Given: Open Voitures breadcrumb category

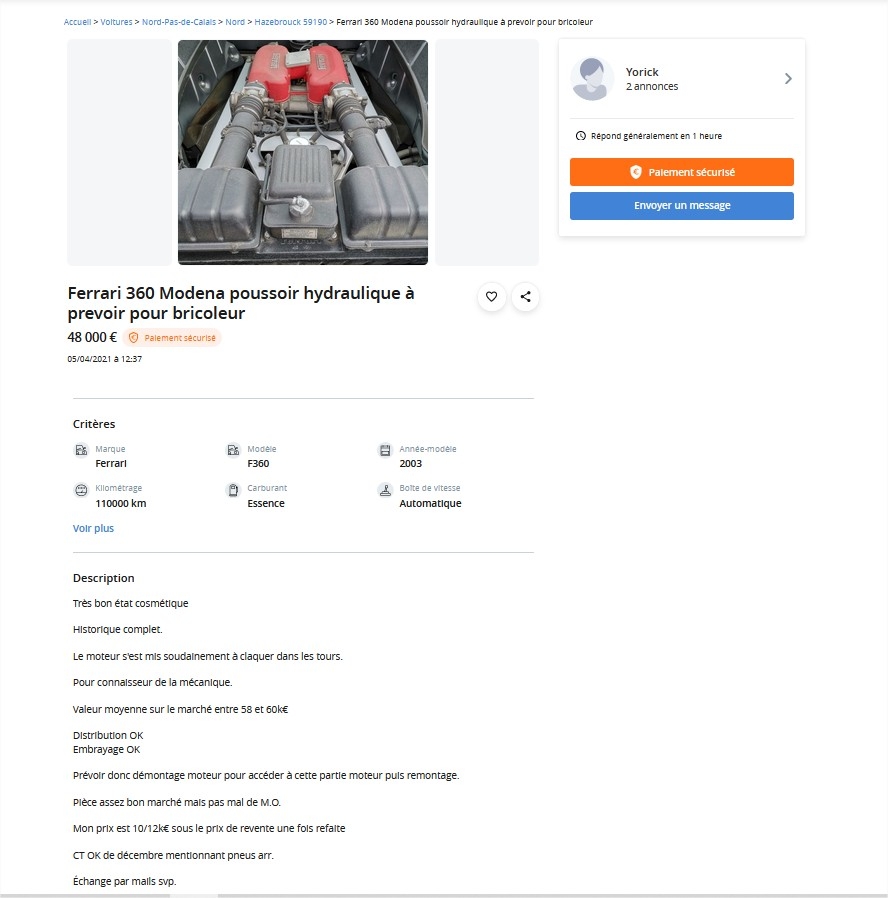Looking at the screenshot, I should pyautogui.click(x=116, y=22).
